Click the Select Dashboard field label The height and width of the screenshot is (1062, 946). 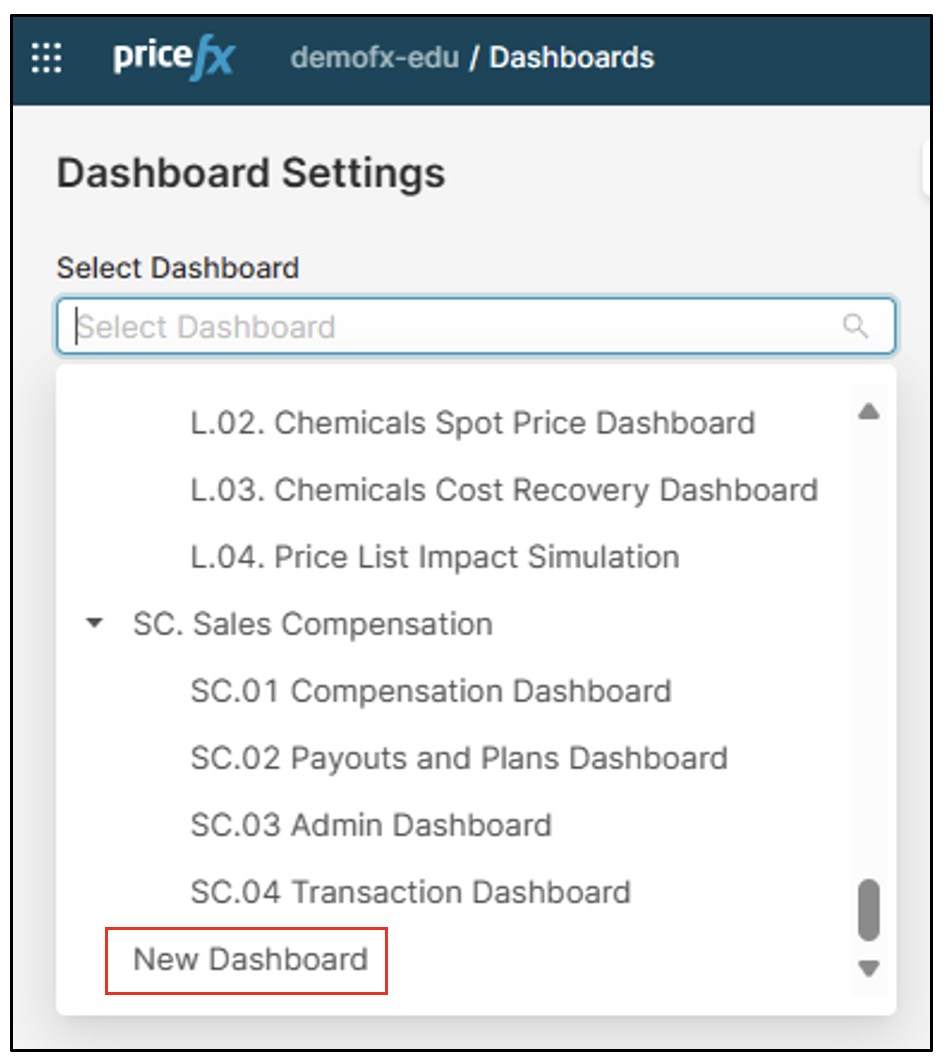(178, 268)
